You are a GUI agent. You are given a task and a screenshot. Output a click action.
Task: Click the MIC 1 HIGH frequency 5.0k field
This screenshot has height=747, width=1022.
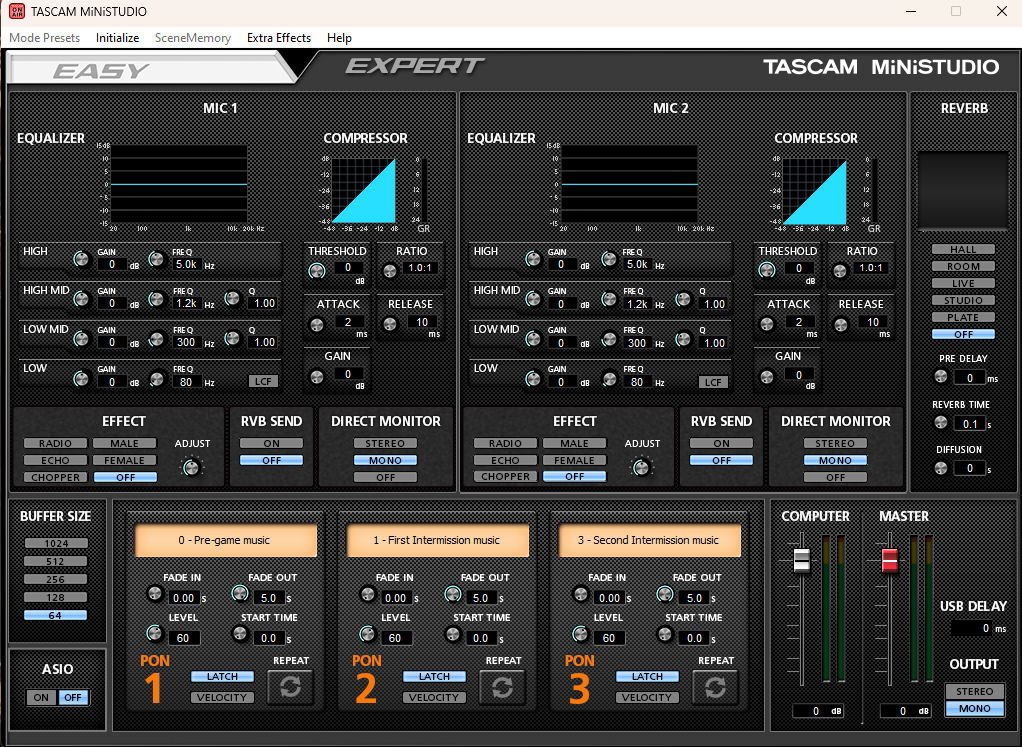coord(186,265)
